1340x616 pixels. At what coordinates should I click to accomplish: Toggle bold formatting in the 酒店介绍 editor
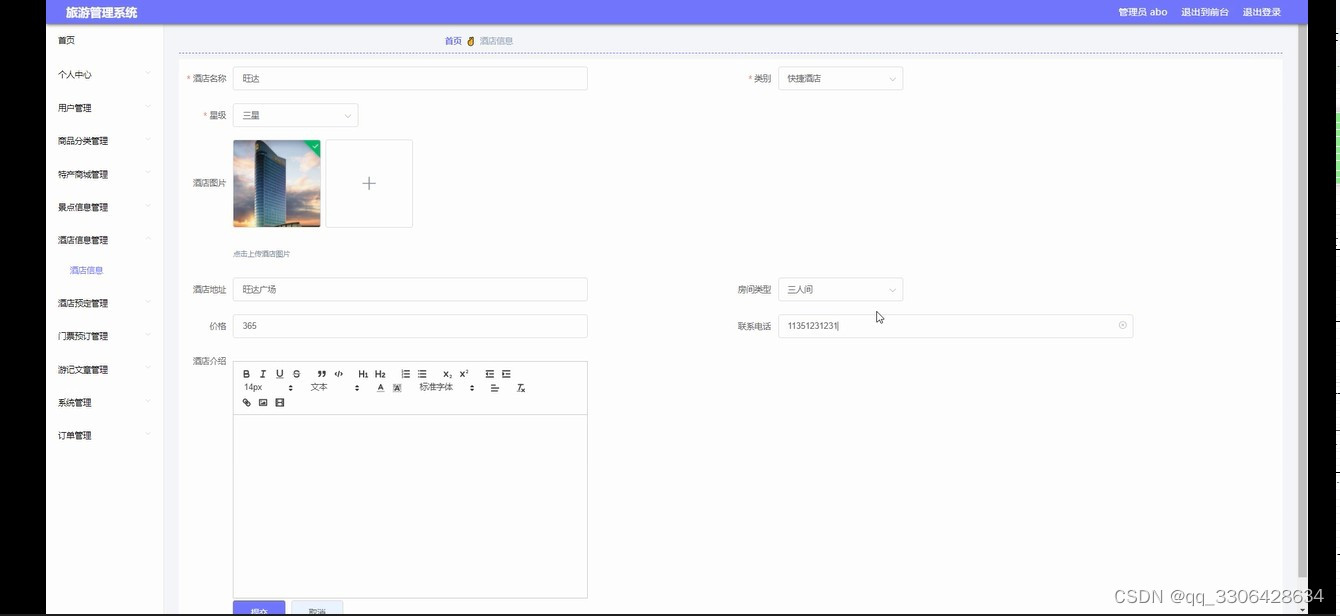tap(246, 373)
